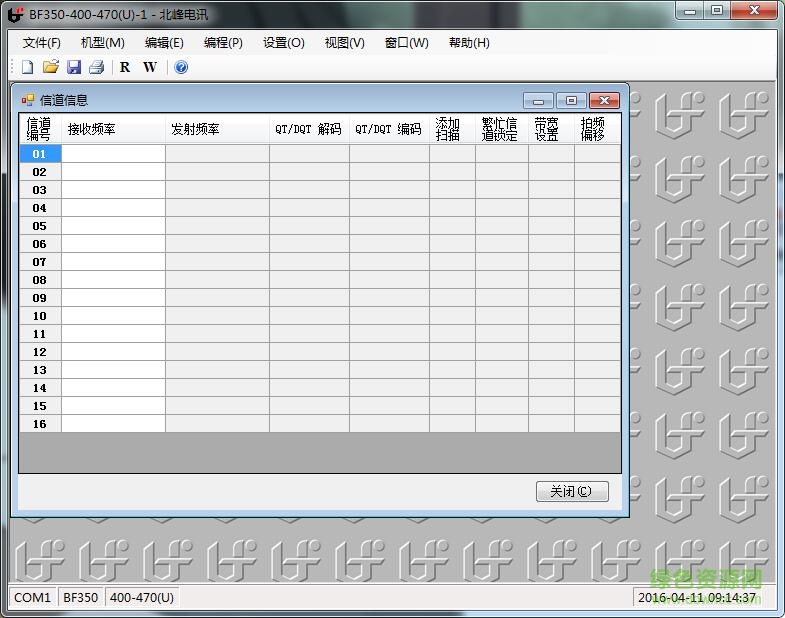Click 添加扫描 cell for channel 06
Viewport: 785px width, 618px height.
click(x=453, y=244)
